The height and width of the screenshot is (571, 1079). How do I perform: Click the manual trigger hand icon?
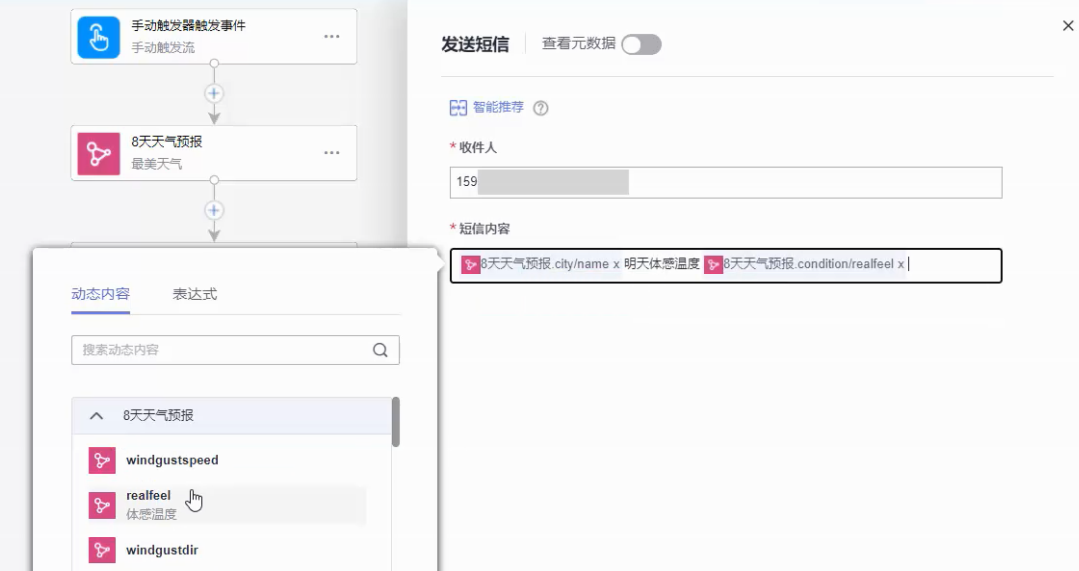pyautogui.click(x=98, y=37)
